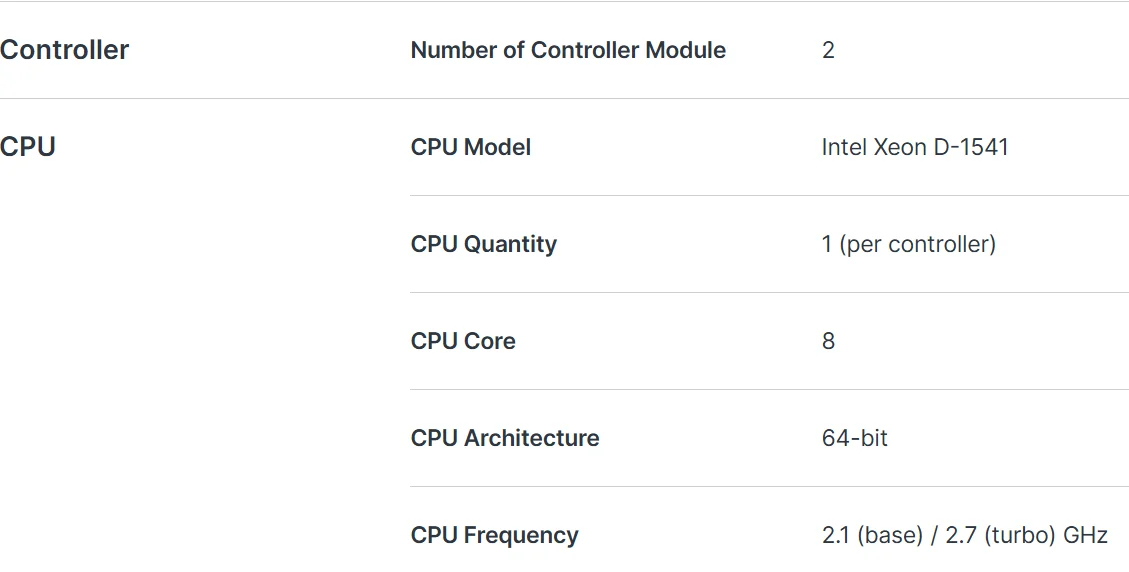Select the Number of Controller Module label
The image size is (1129, 572).
(x=568, y=50)
